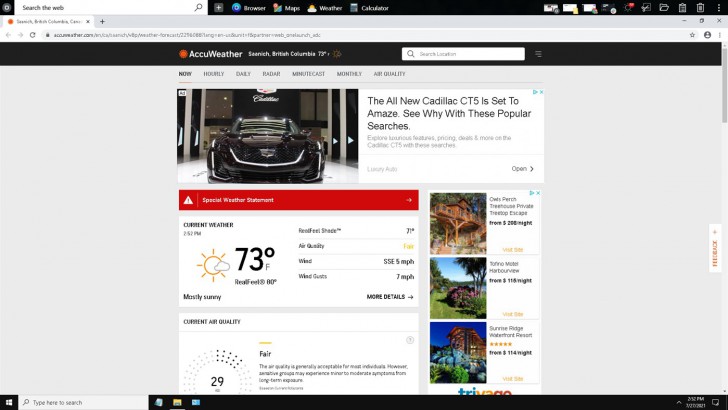Viewport: 728px width, 410px height.
Task: Click Visit Site for Tofino Motel Harbourview
Action: (x=513, y=314)
